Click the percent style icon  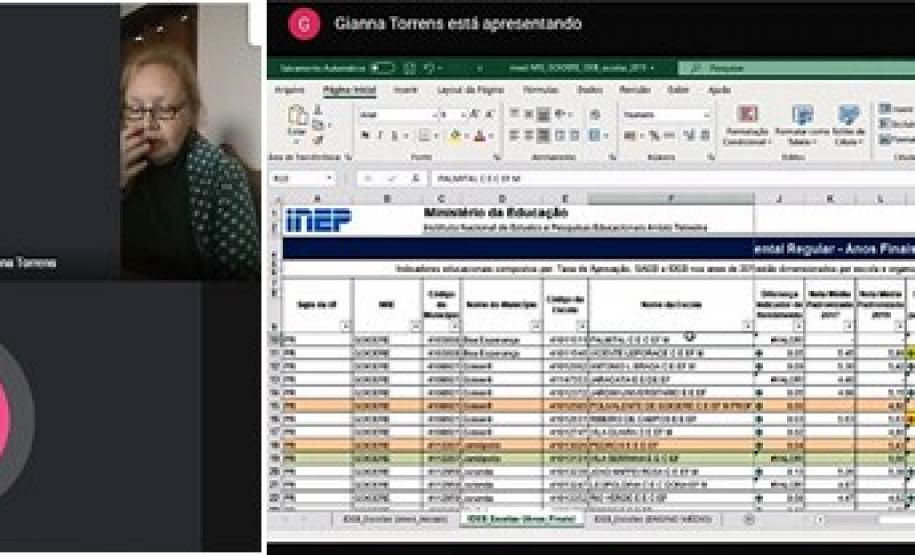[x=653, y=136]
